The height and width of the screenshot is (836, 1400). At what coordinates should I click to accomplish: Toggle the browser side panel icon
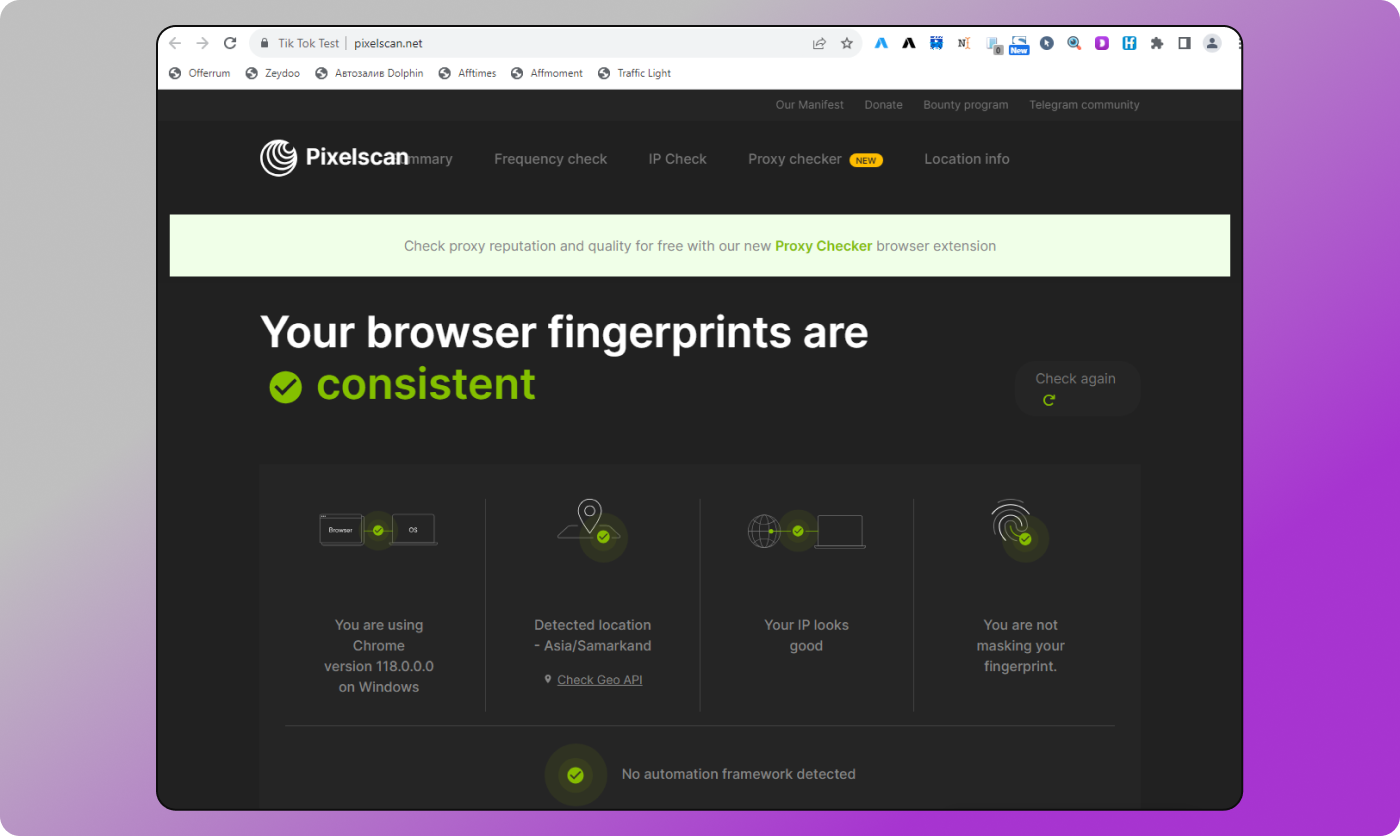tap(1184, 43)
